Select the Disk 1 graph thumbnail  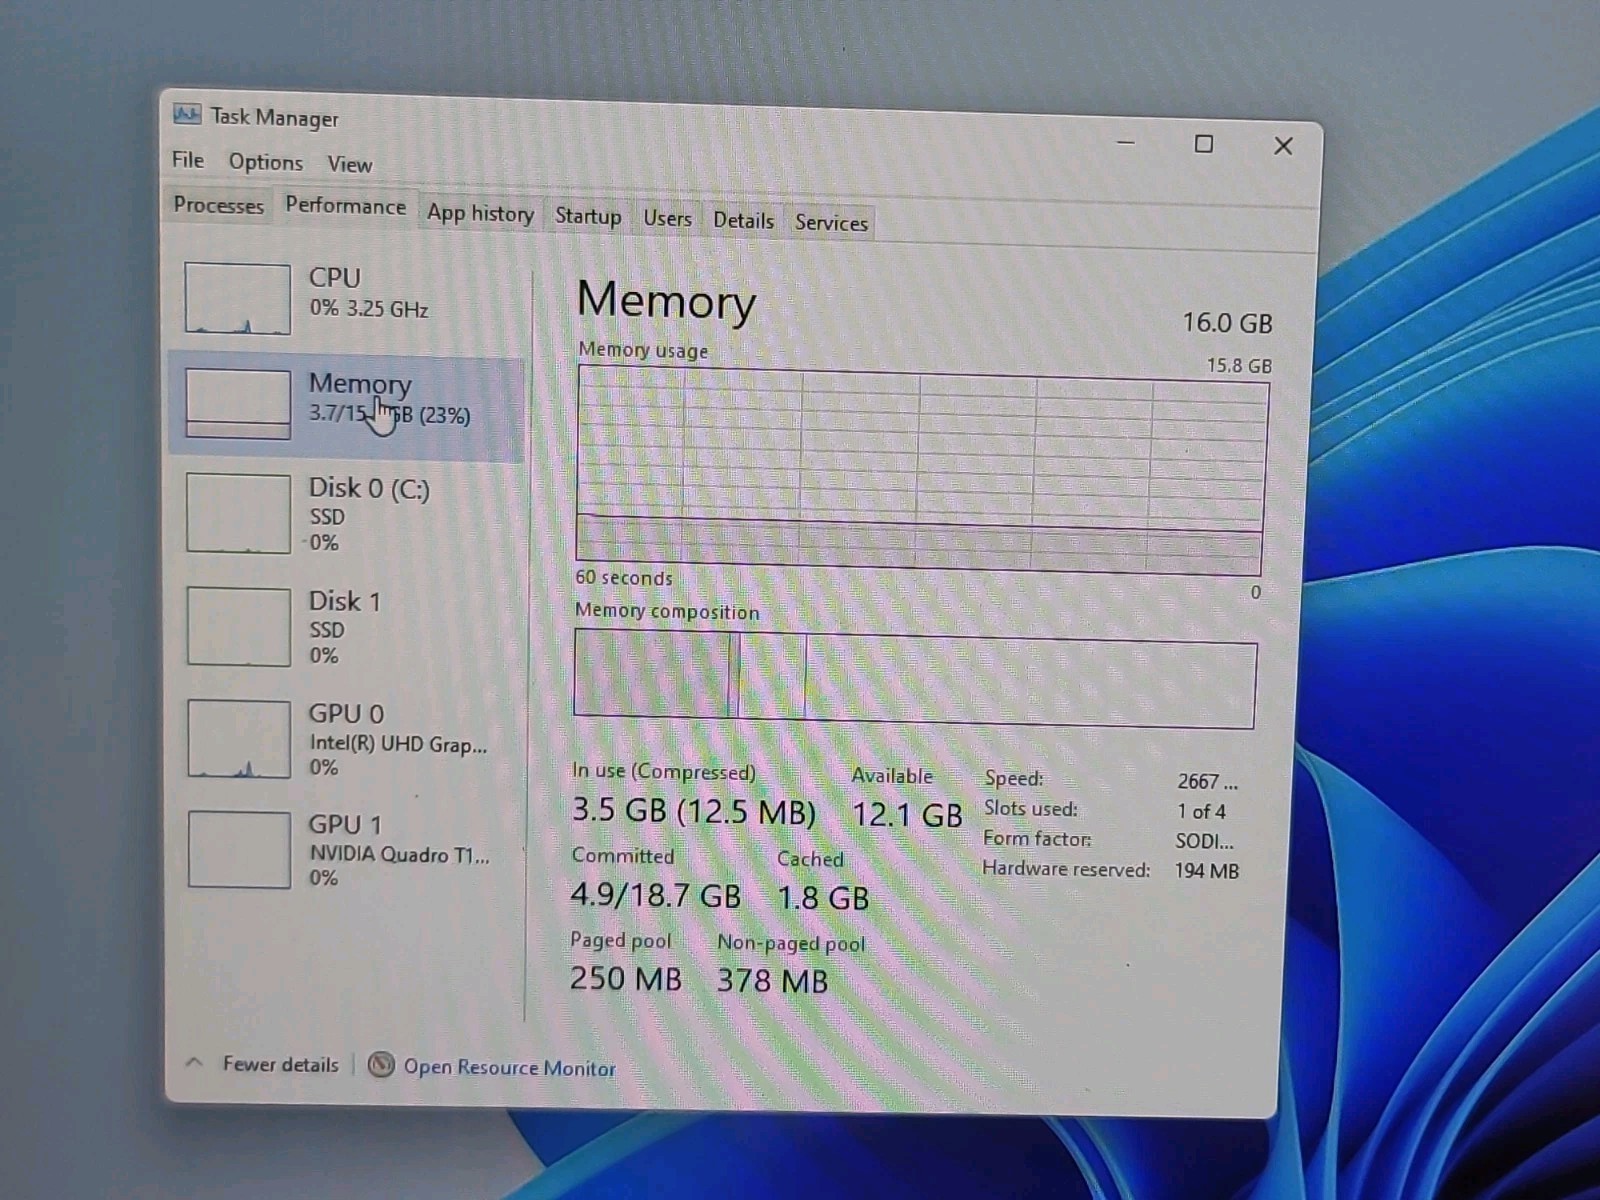(238, 626)
